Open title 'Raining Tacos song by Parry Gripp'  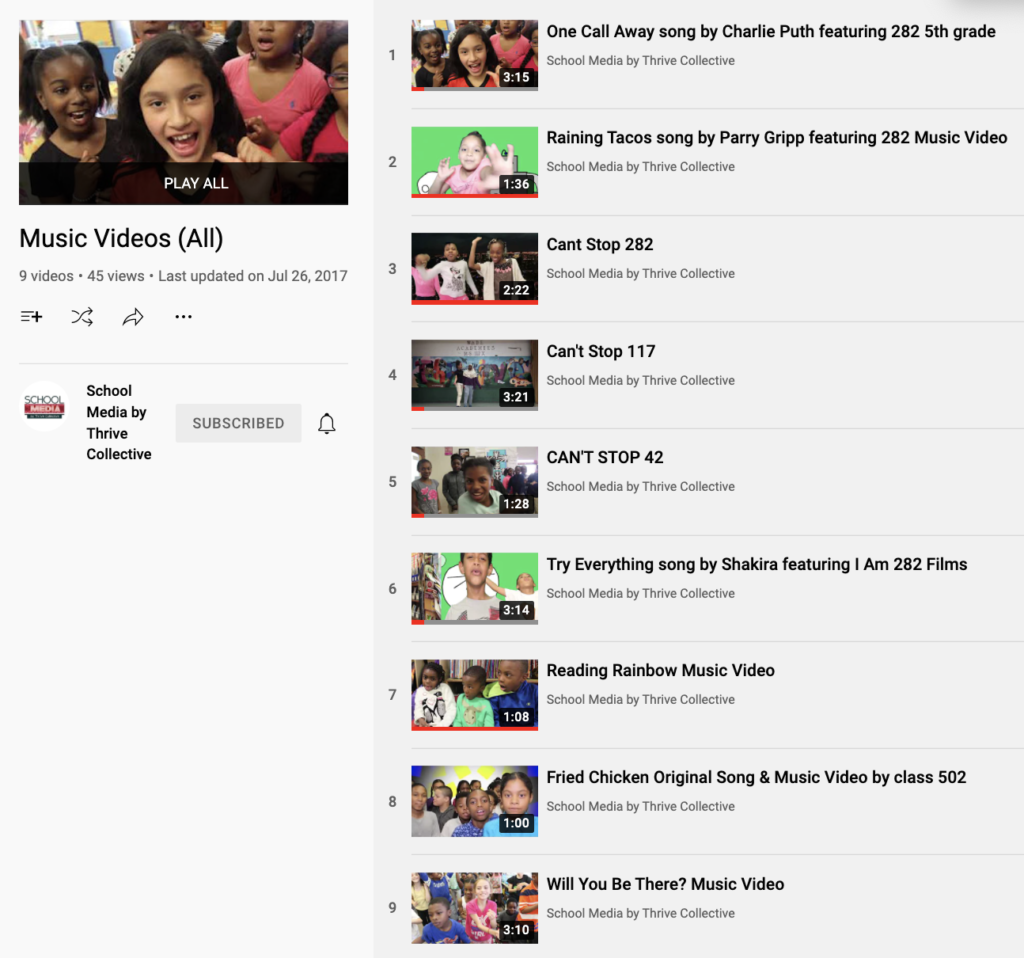pyautogui.click(x=776, y=138)
